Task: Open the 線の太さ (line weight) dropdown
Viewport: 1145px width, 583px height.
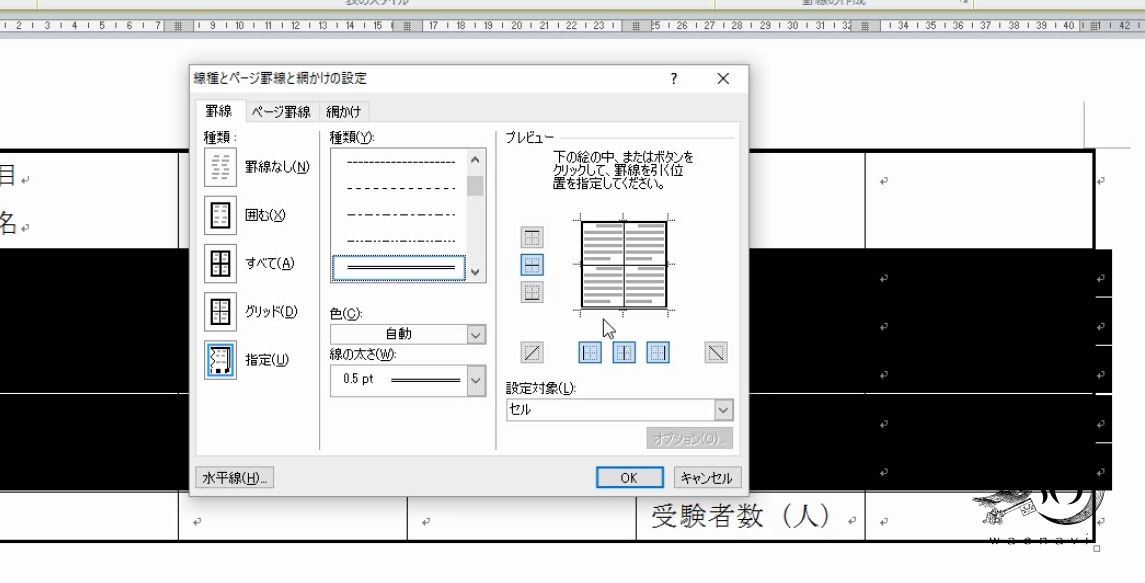Action: tap(476, 380)
